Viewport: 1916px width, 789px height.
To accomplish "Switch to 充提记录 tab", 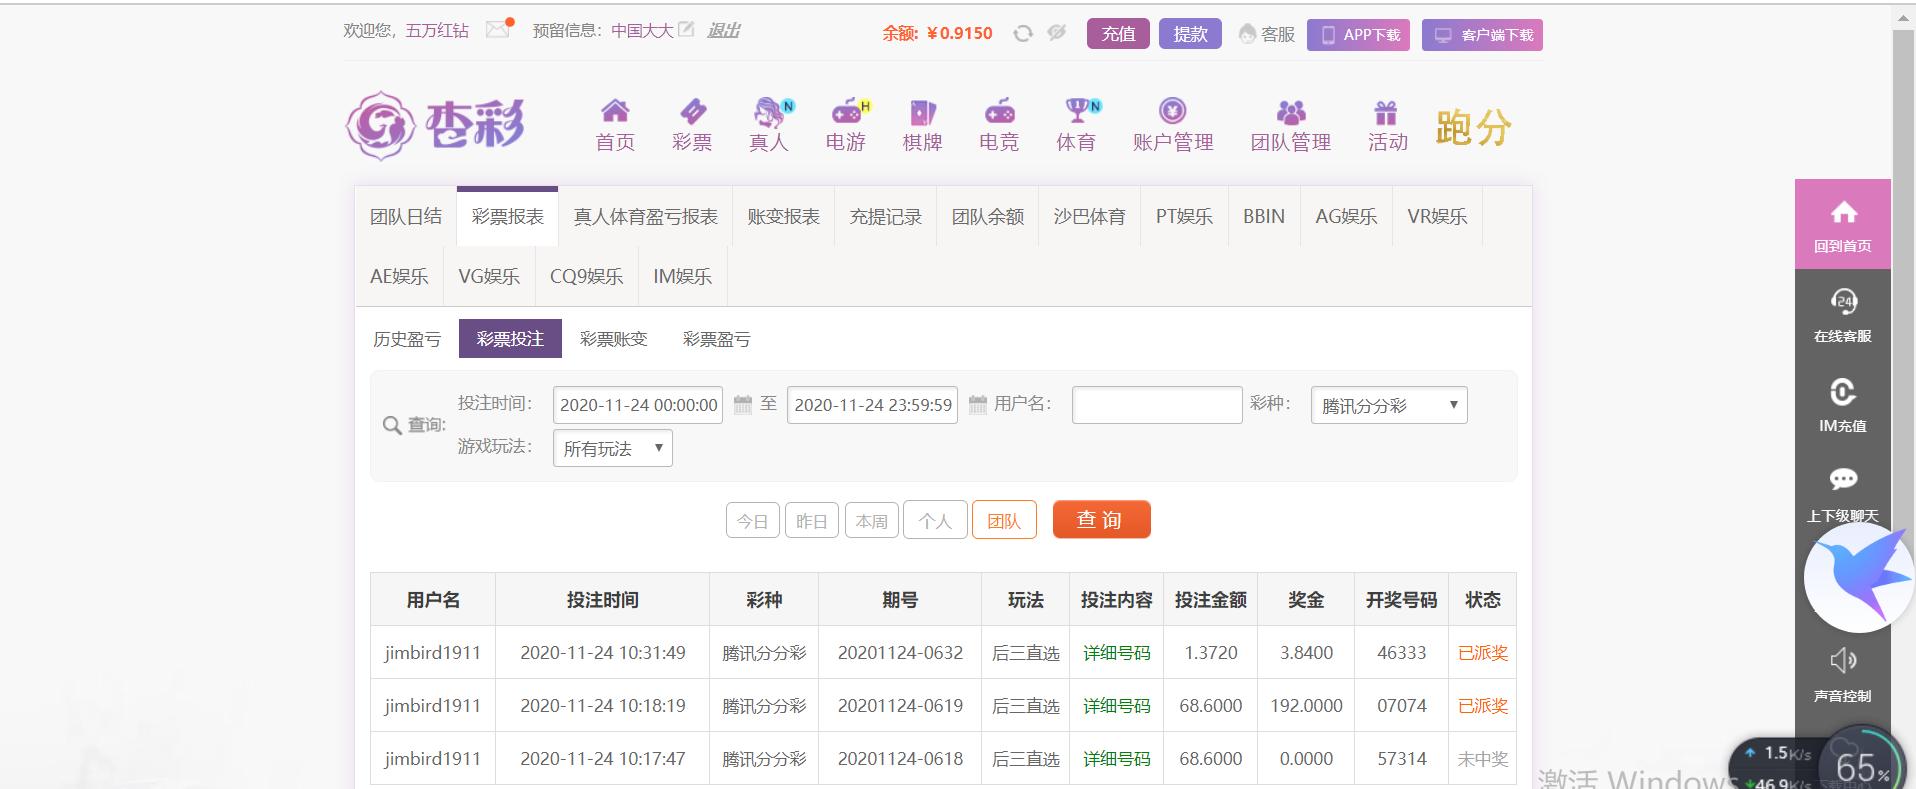I will 885,216.
